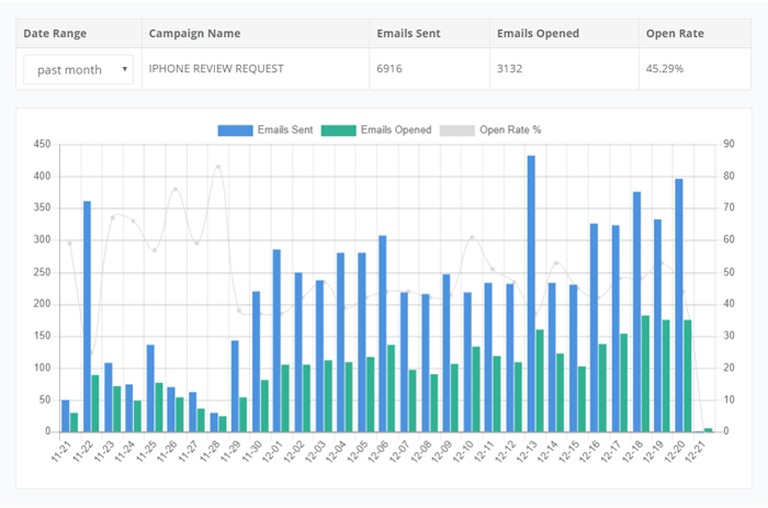Open the past month date range dropdown
The height and width of the screenshot is (508, 768).
pos(78,70)
